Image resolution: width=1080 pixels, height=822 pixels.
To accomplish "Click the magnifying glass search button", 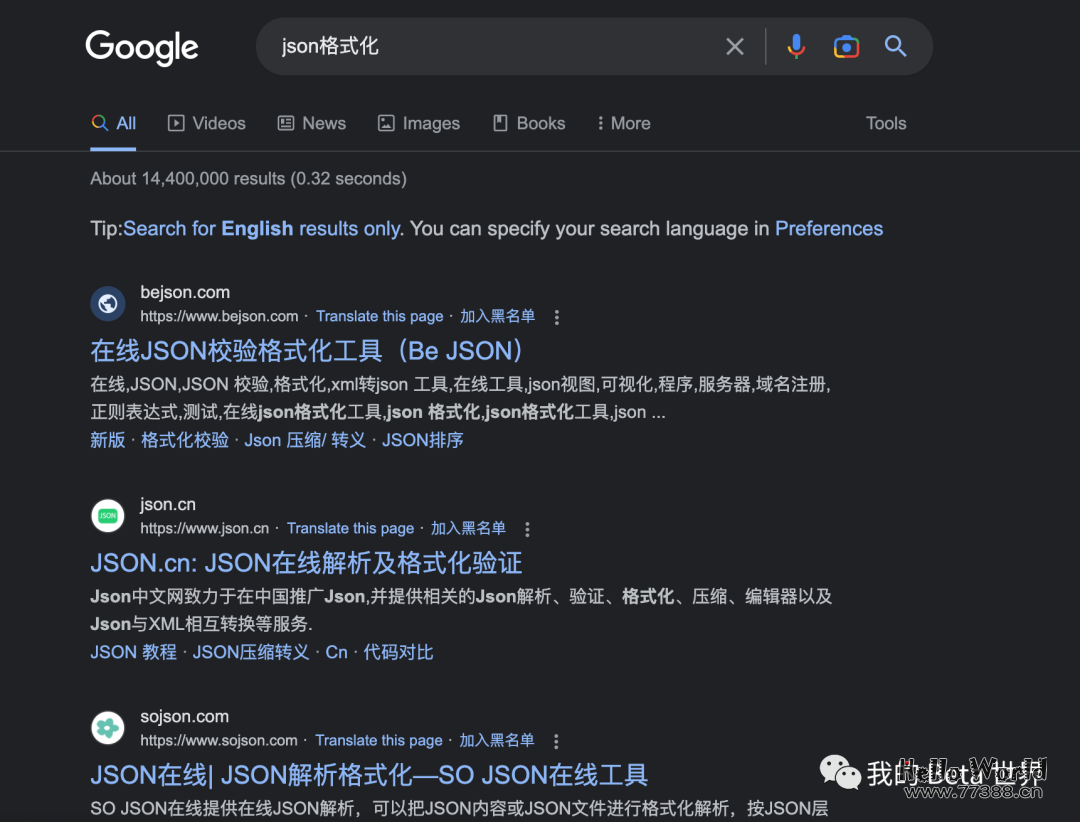I will click(x=895, y=47).
